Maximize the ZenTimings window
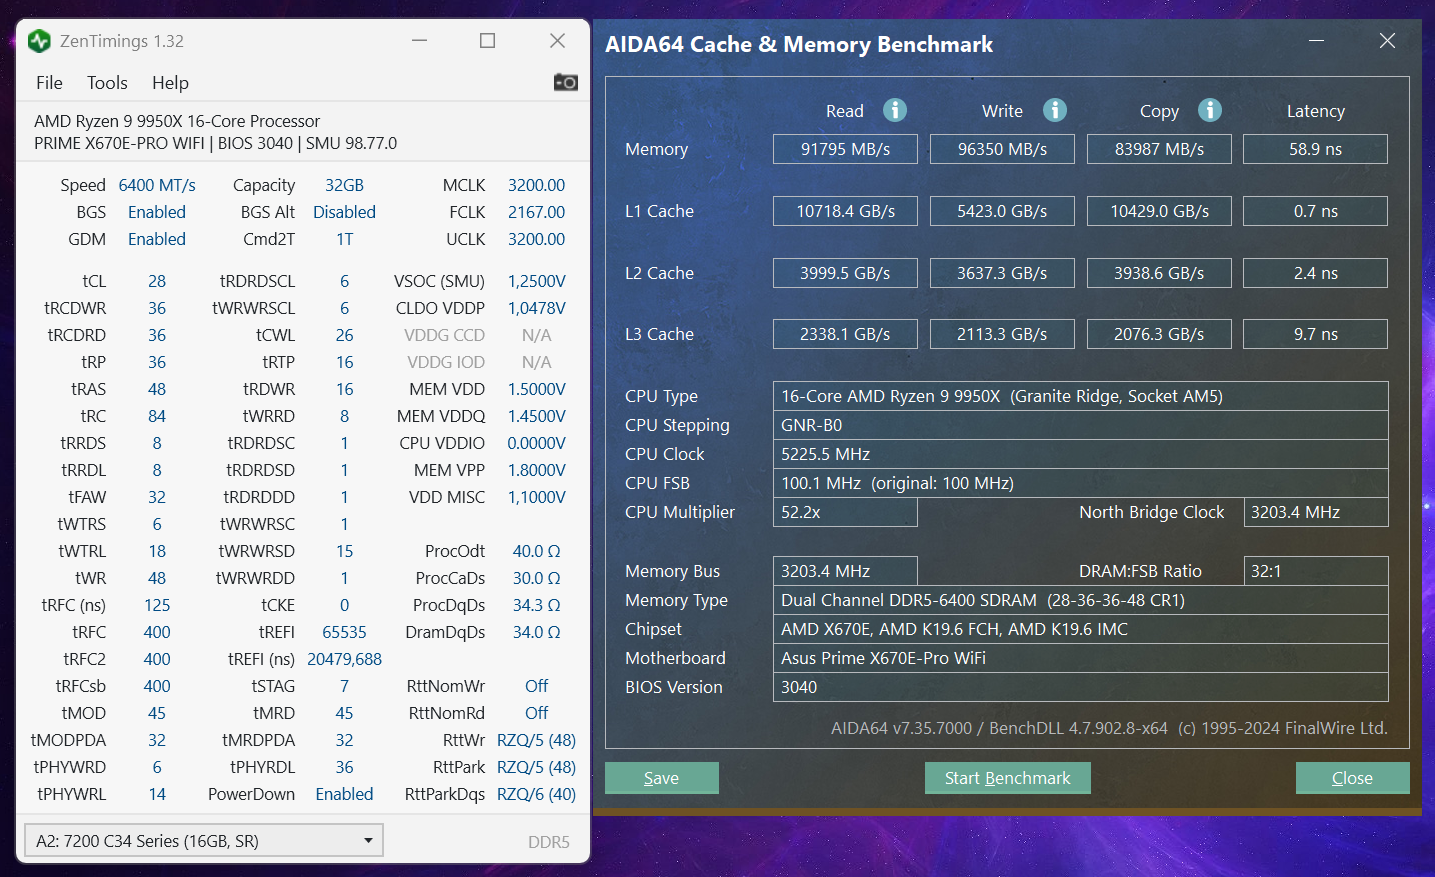Screen dimensions: 1435x877 click(x=487, y=41)
